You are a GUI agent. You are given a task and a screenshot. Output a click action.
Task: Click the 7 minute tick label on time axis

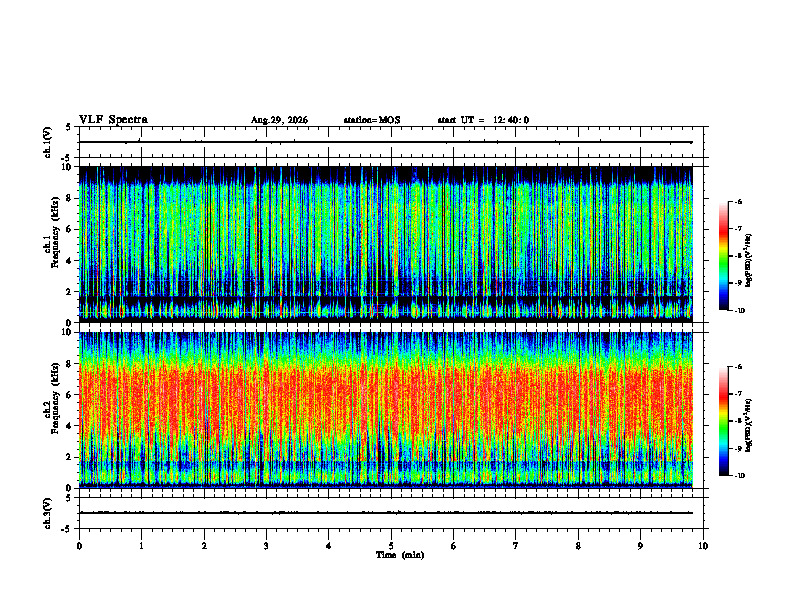coord(516,546)
